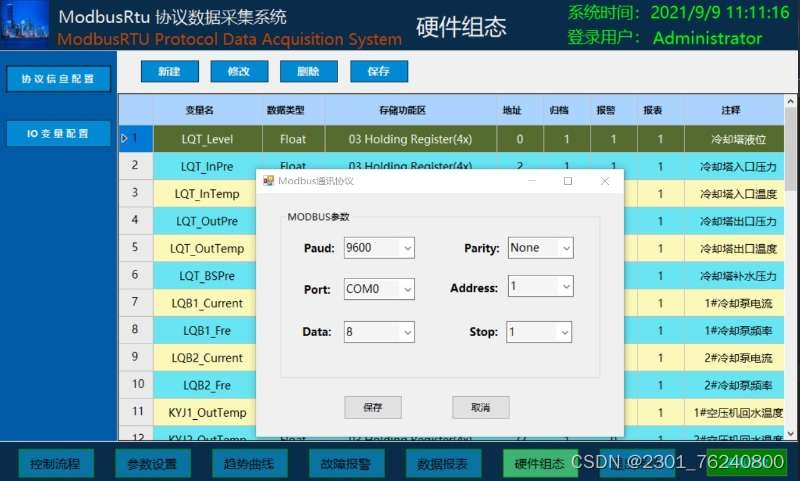Click table scrollbar down arrow
Image resolution: width=800 pixels, height=481 pixels.
click(x=790, y=434)
